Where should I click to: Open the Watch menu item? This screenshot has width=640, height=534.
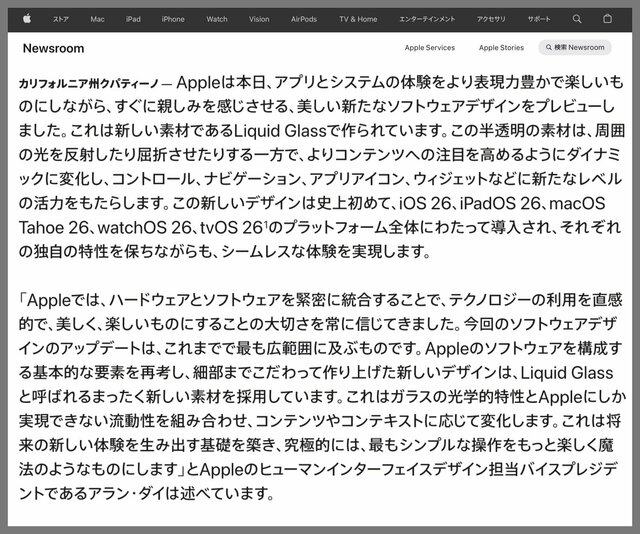pos(217,19)
